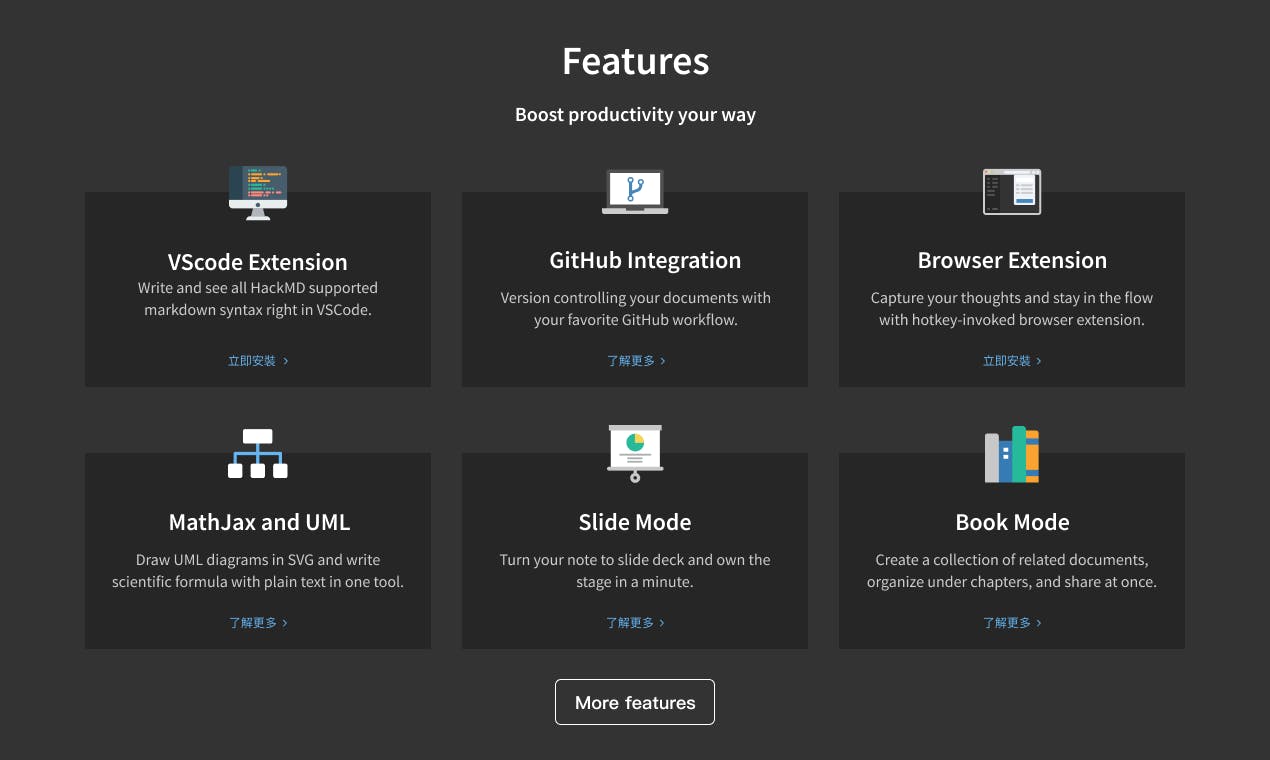Click the GitHub Integration heading
The height and width of the screenshot is (760, 1270).
pos(645,260)
